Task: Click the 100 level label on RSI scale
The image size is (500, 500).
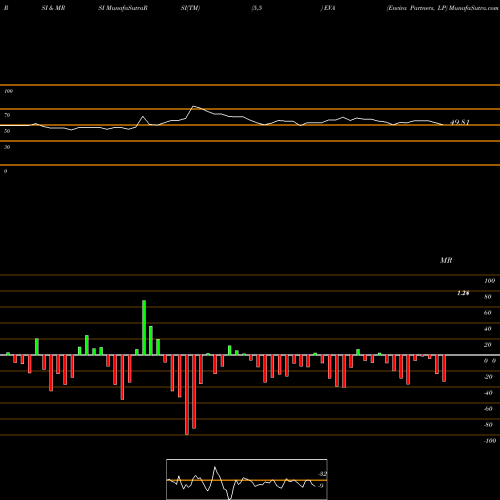Action: (8, 91)
